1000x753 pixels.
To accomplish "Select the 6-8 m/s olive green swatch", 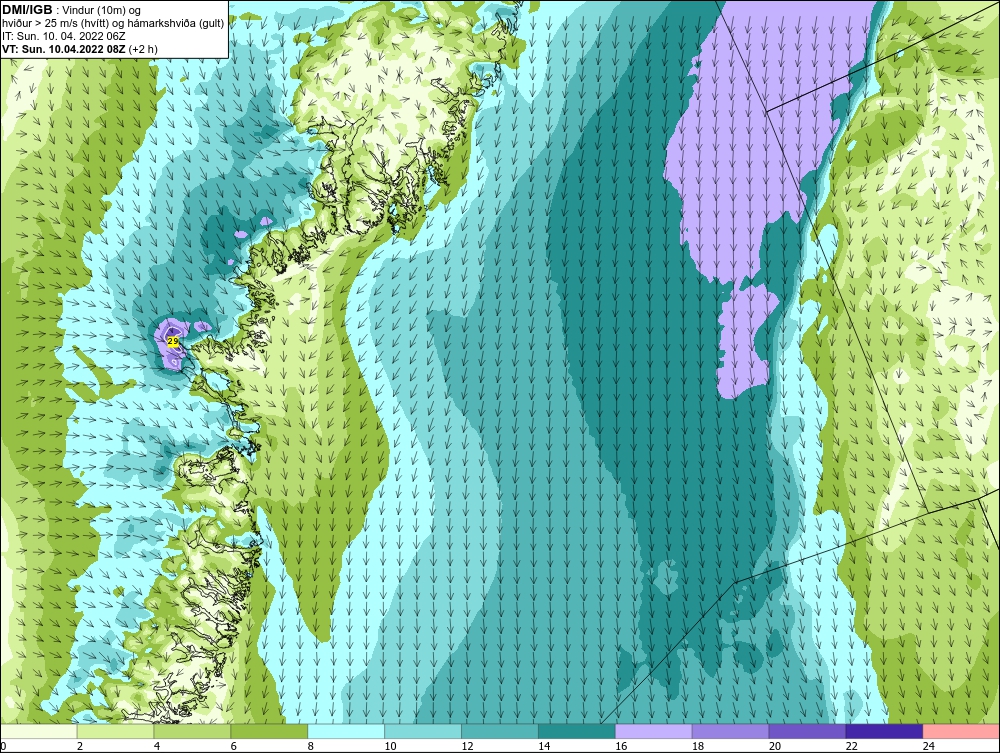I will (269, 731).
